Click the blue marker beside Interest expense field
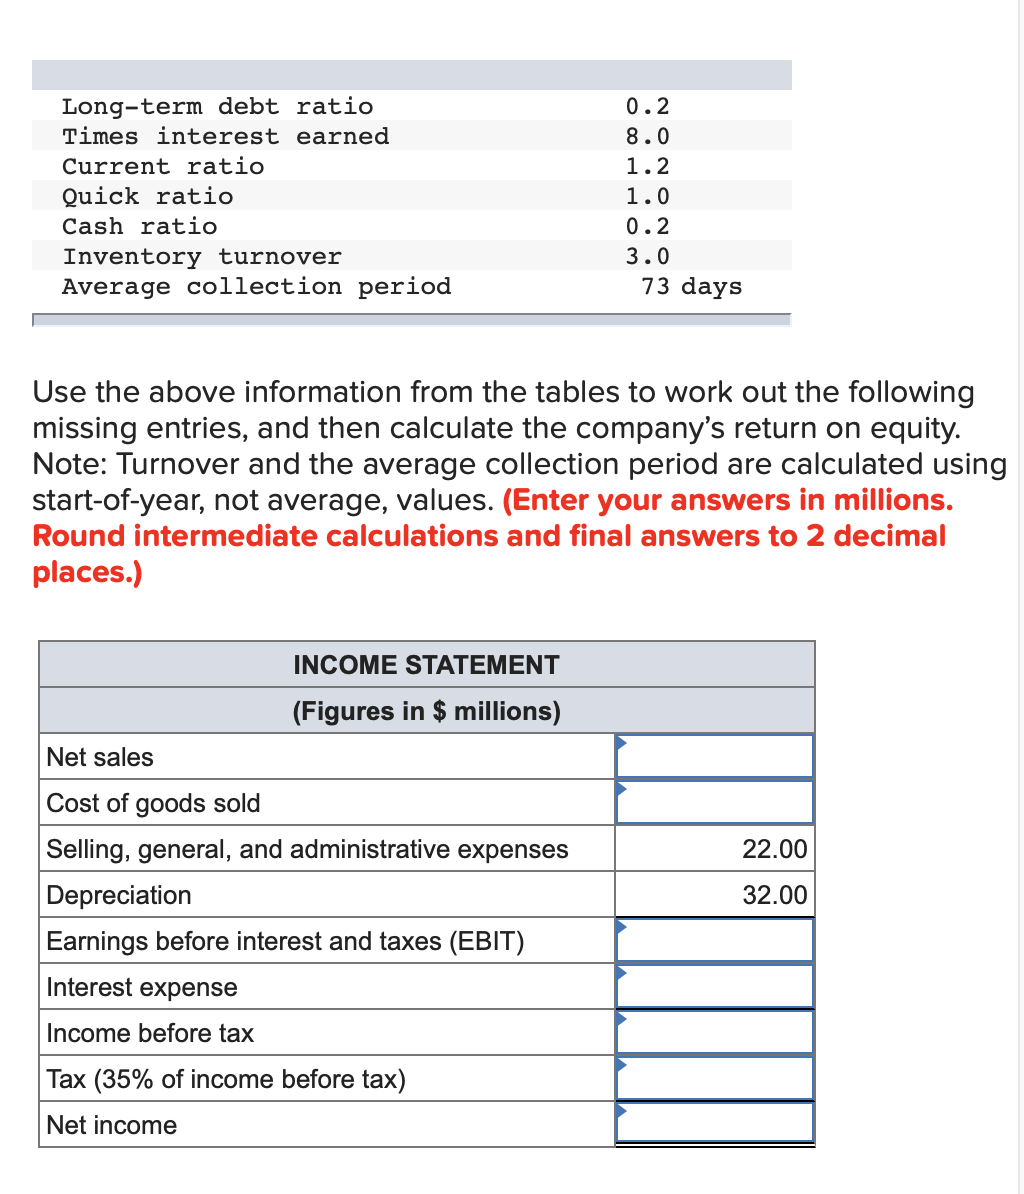This screenshot has height=1194, width=1024. click(621, 973)
